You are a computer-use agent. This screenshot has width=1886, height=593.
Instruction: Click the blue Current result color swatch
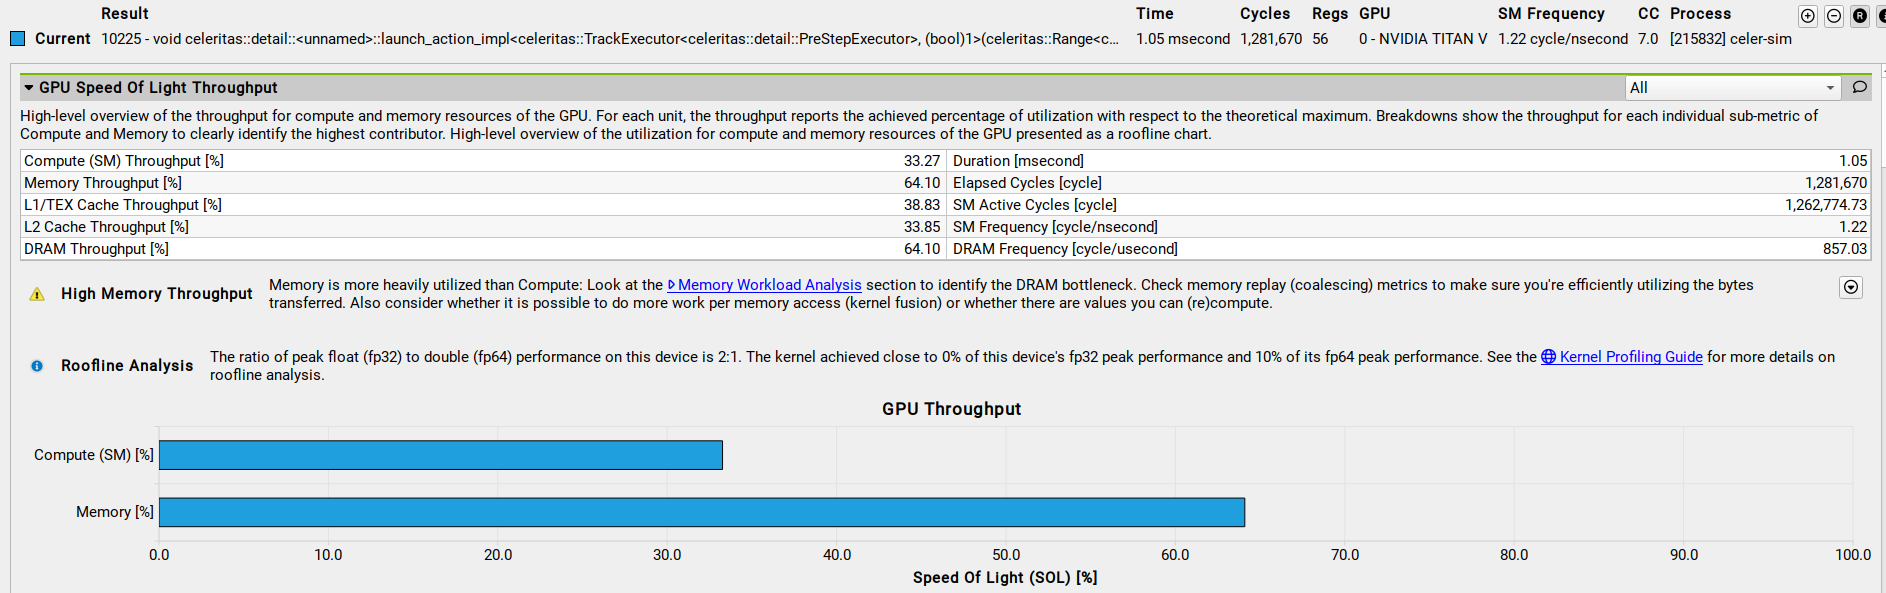coord(17,39)
